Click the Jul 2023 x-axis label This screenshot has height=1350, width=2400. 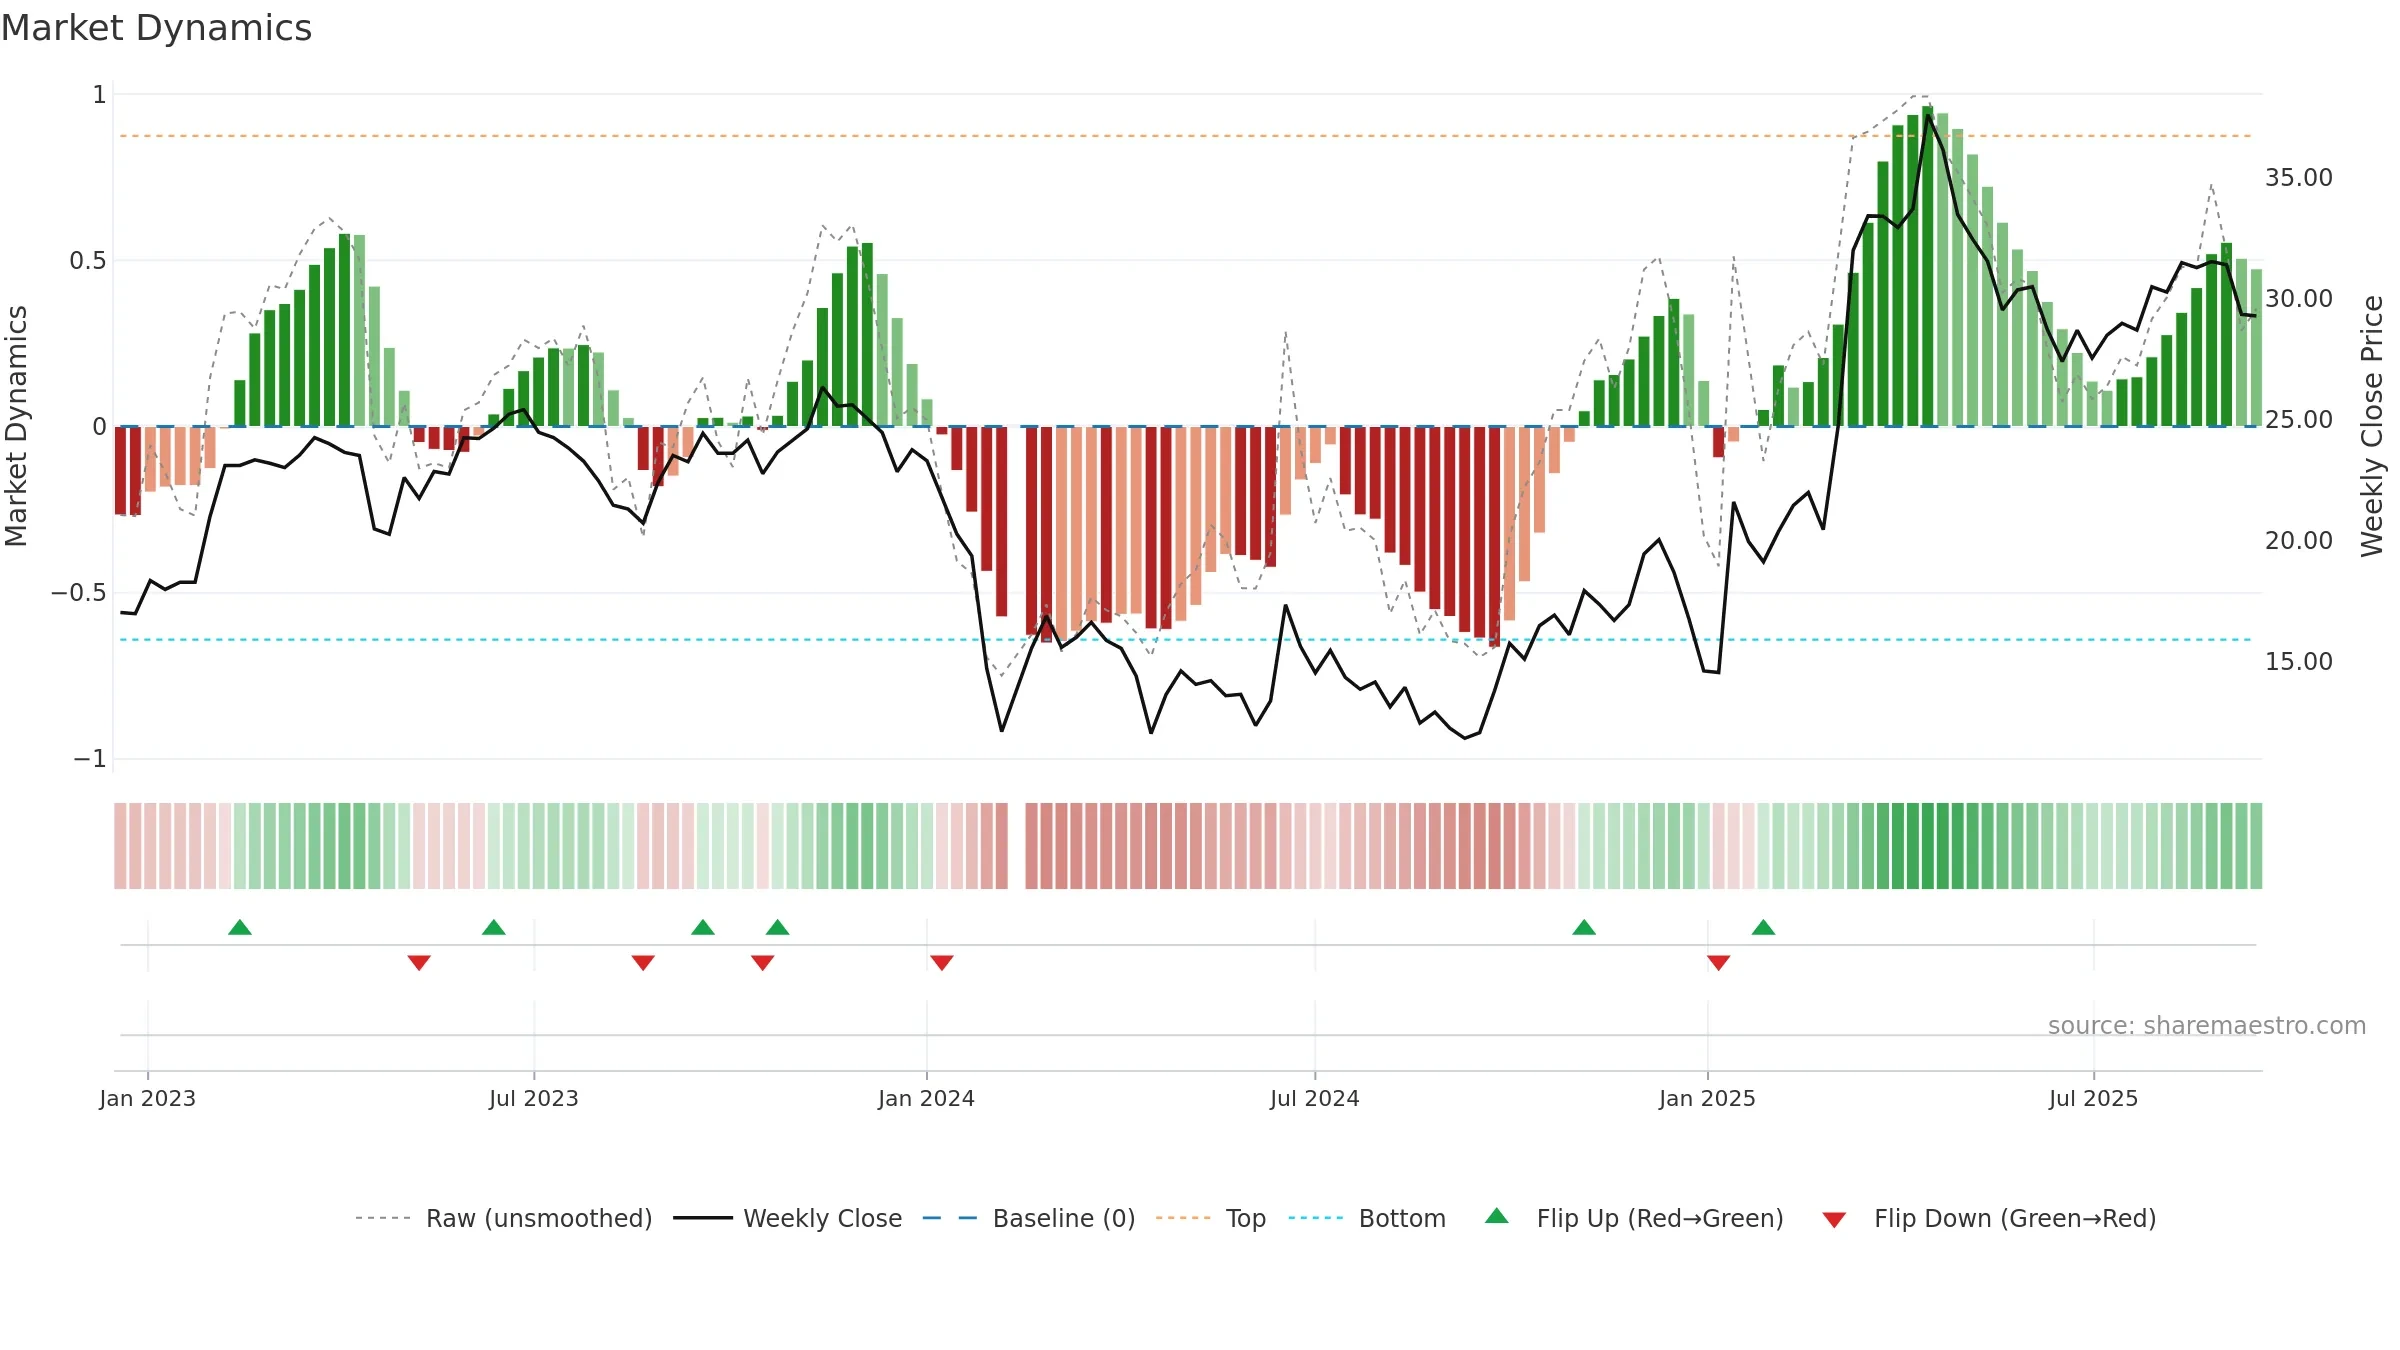click(x=534, y=1098)
